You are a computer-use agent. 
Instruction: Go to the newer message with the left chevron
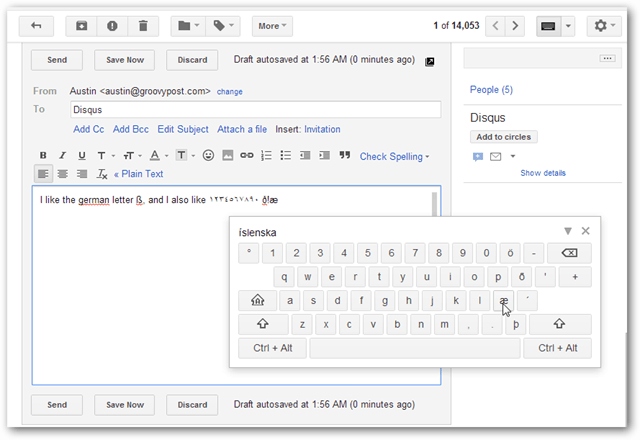click(495, 26)
